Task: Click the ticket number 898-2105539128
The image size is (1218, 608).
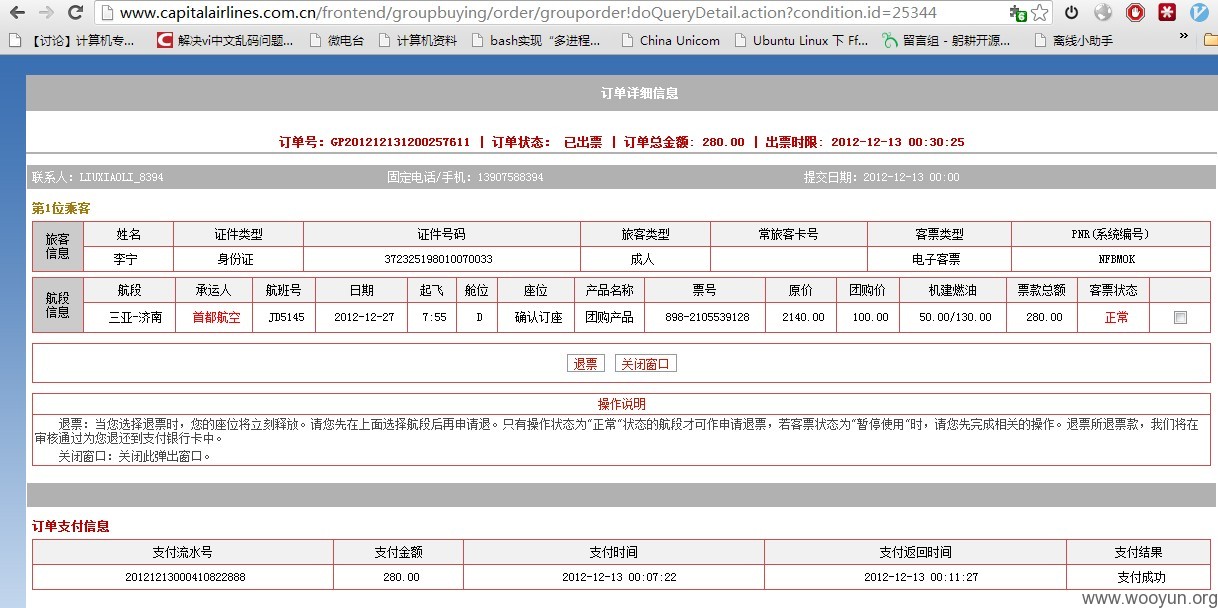Action: (707, 317)
